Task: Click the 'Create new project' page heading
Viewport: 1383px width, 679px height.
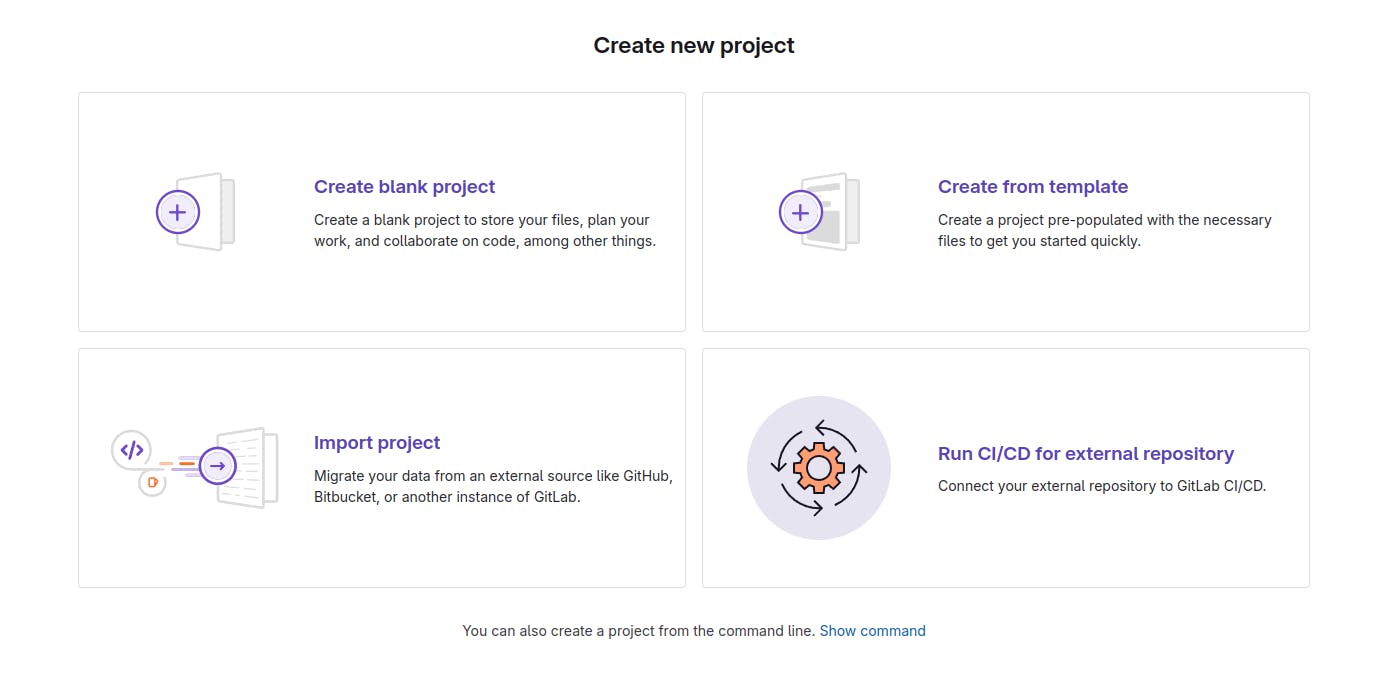Action: (x=693, y=45)
